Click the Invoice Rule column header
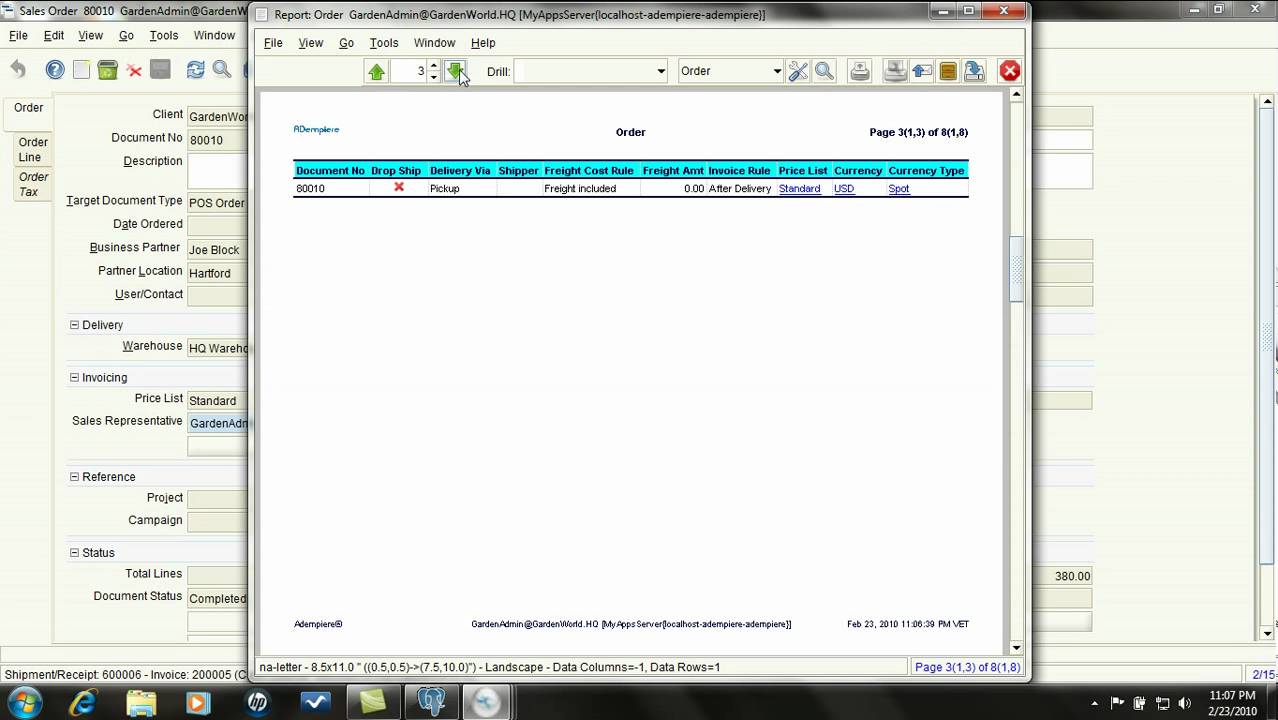 739,170
